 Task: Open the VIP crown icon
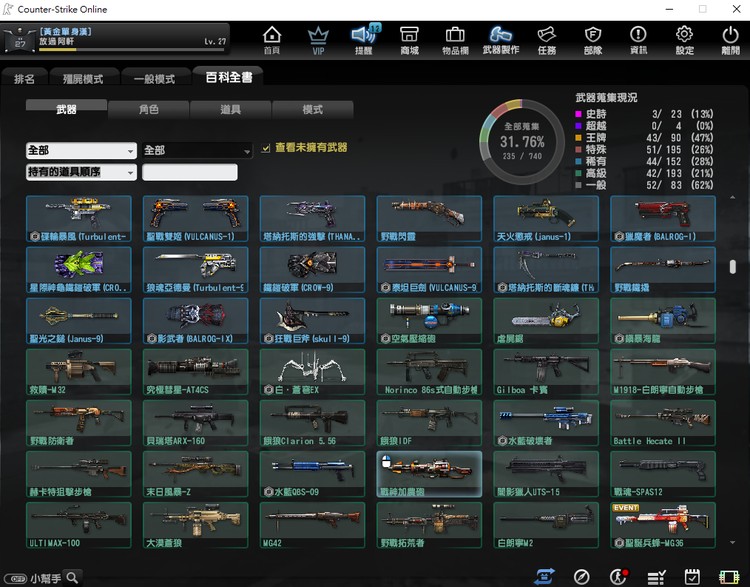[318, 40]
